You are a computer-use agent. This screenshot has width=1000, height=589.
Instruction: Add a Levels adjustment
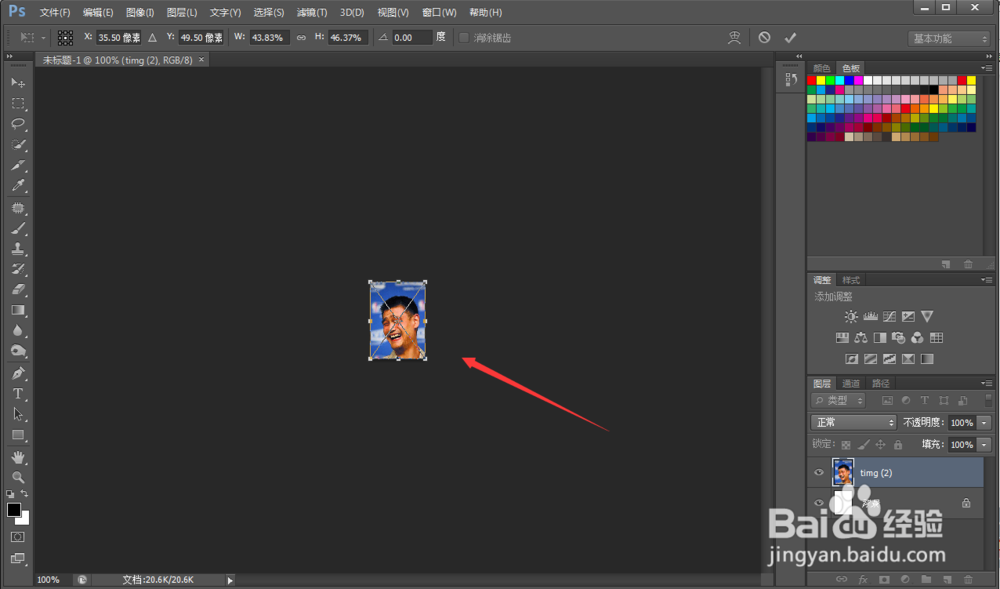click(870, 316)
